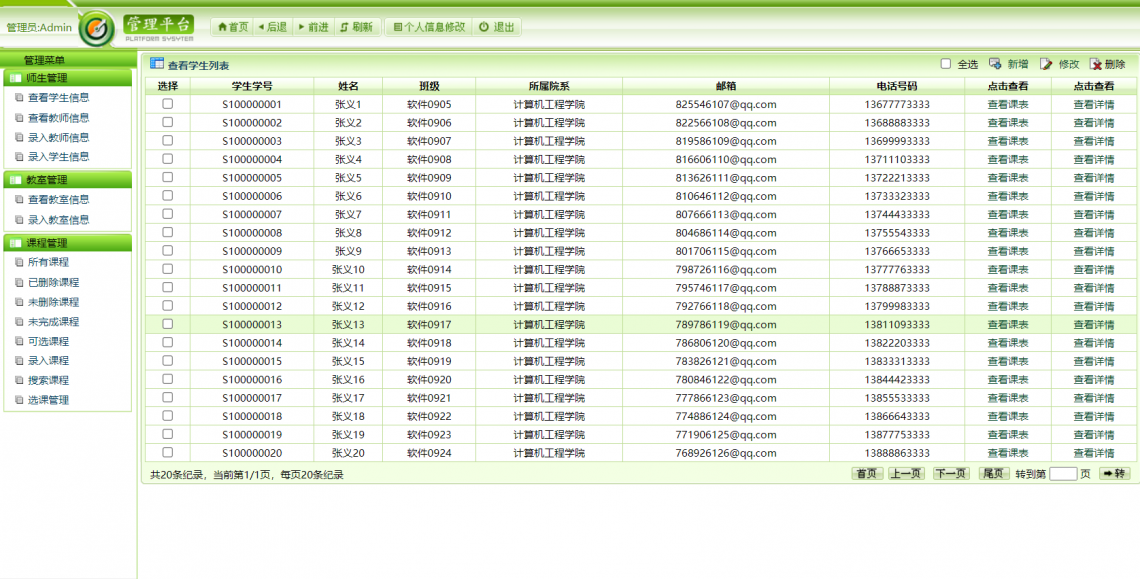Viewport: 1140px width, 579px height.
Task: Open the 录入学生信息 menu item
Action: [58, 156]
